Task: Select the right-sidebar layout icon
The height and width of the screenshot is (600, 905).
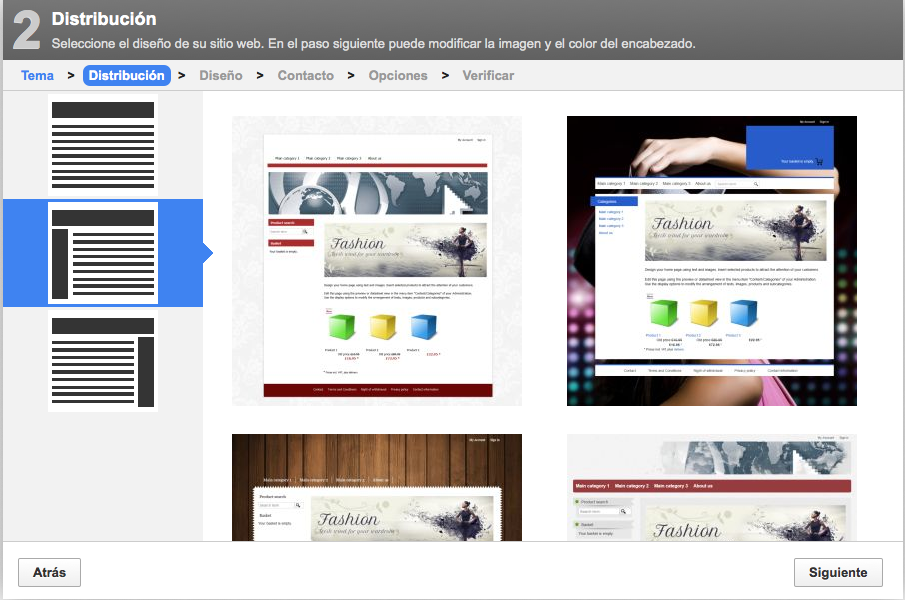Action: (103, 361)
